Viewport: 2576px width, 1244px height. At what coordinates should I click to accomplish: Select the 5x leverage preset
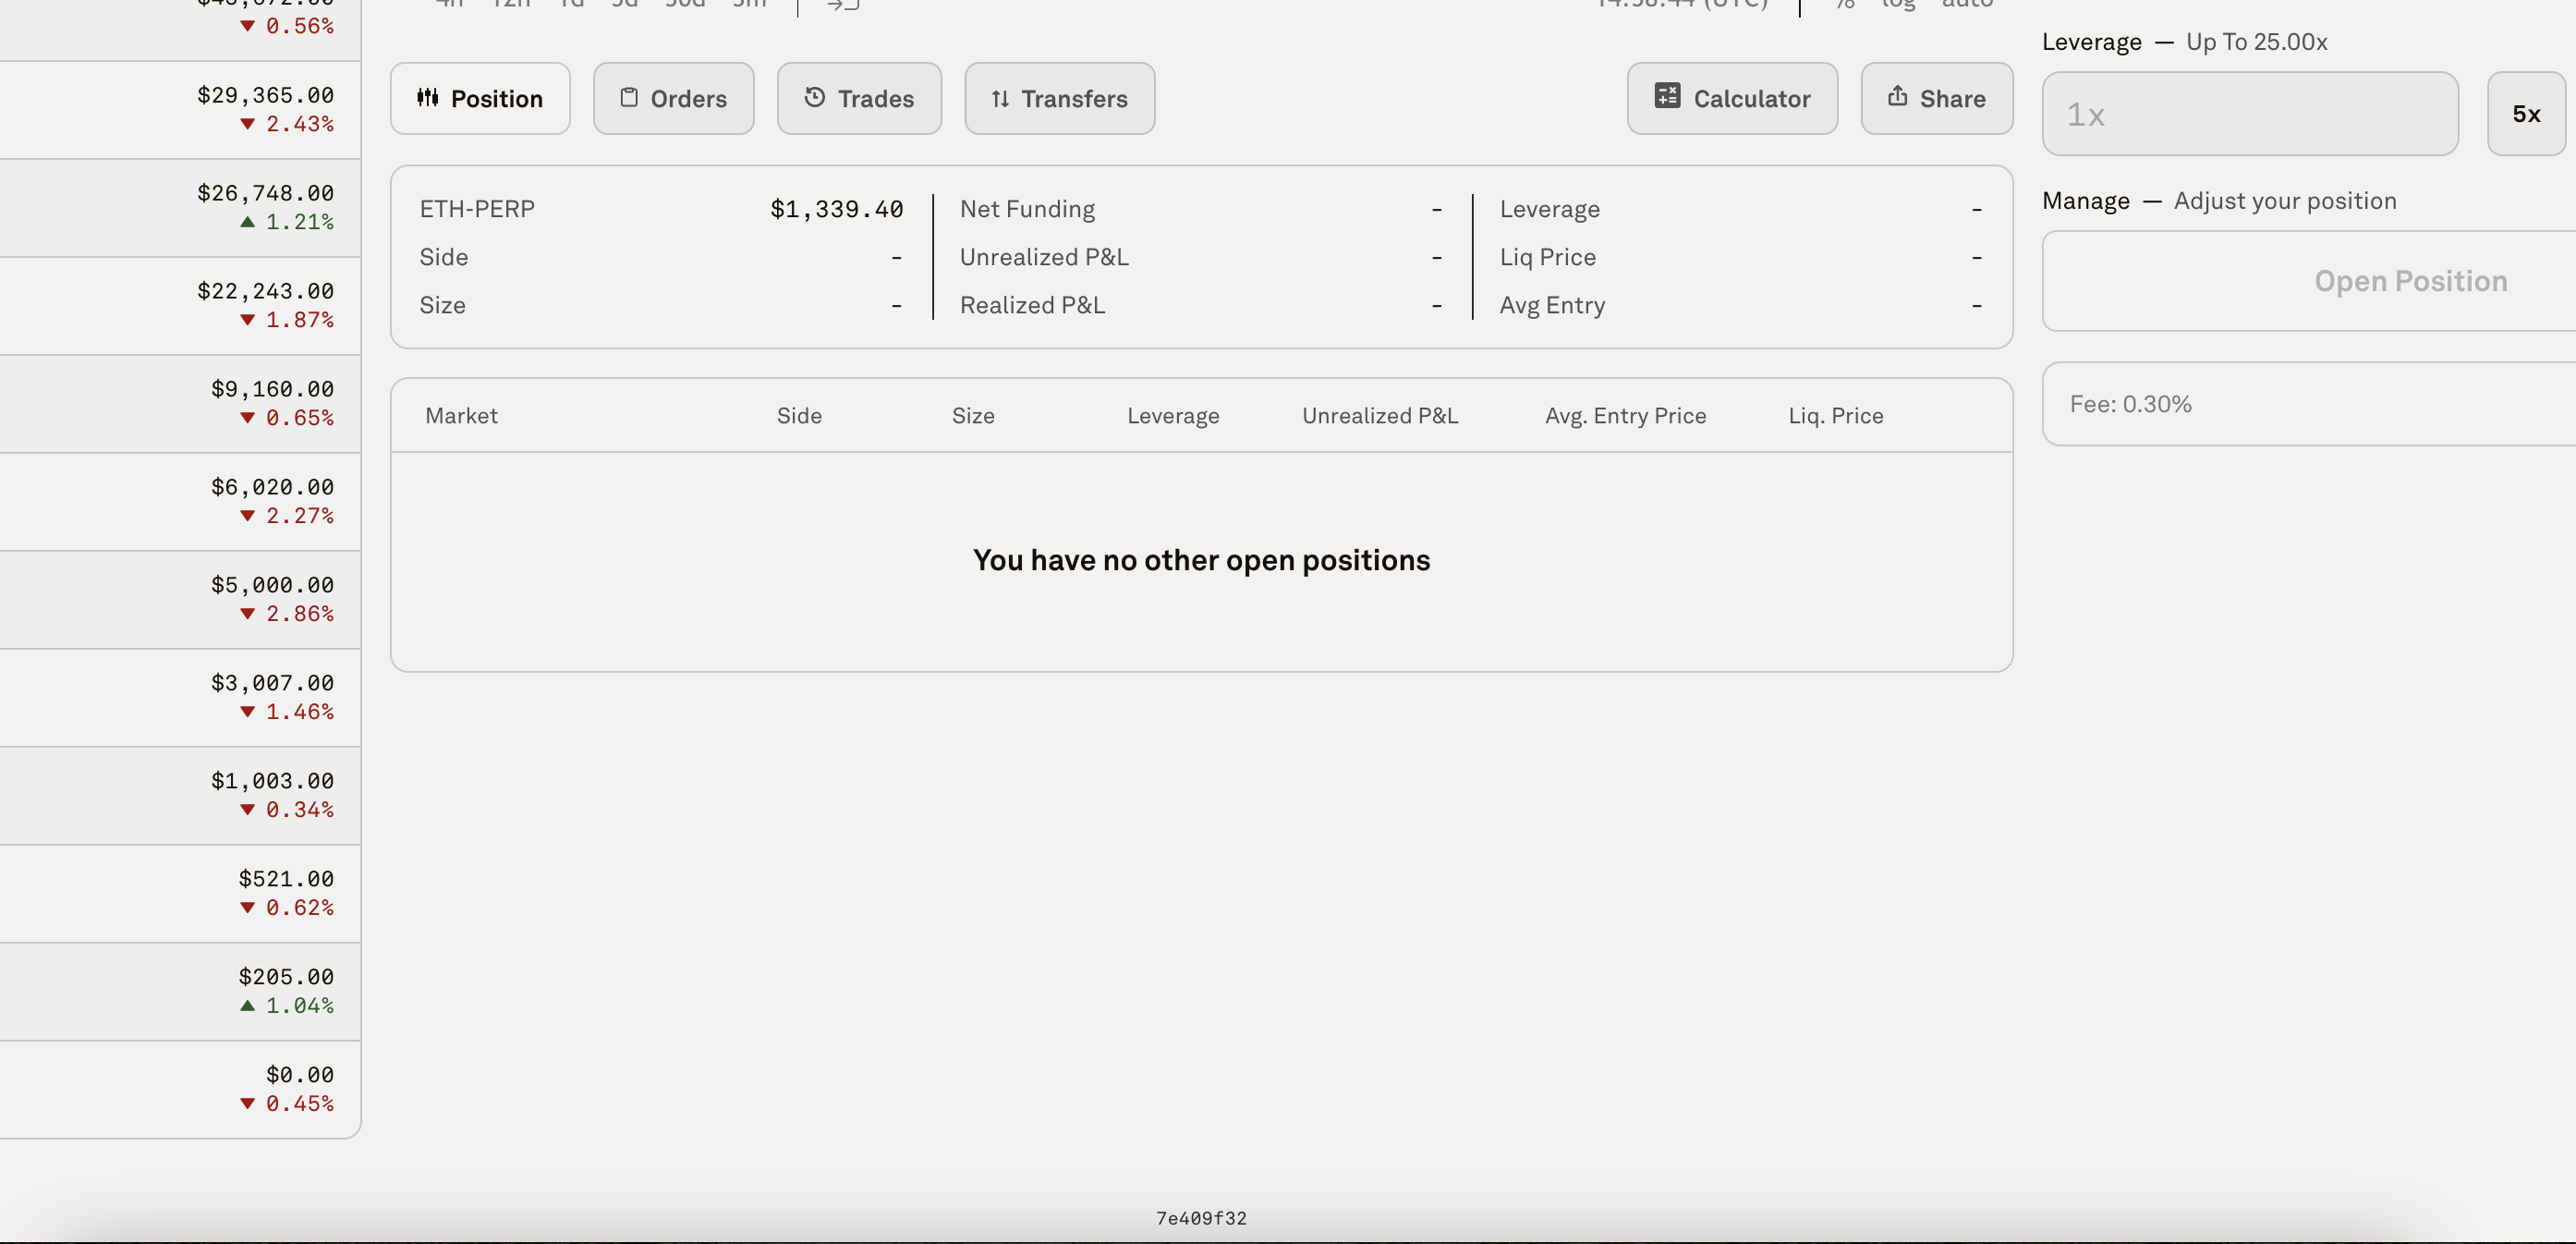tap(2526, 114)
